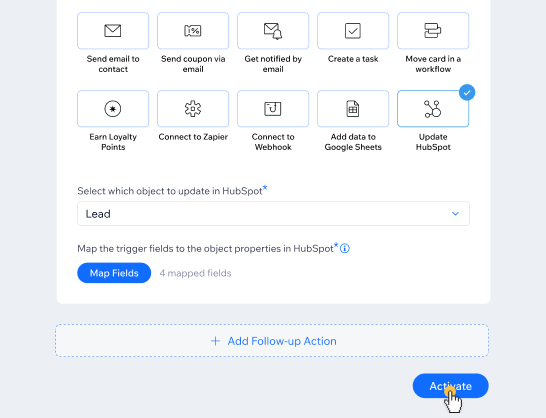Add a Follow-up Action
The image size is (546, 418).
tap(272, 341)
